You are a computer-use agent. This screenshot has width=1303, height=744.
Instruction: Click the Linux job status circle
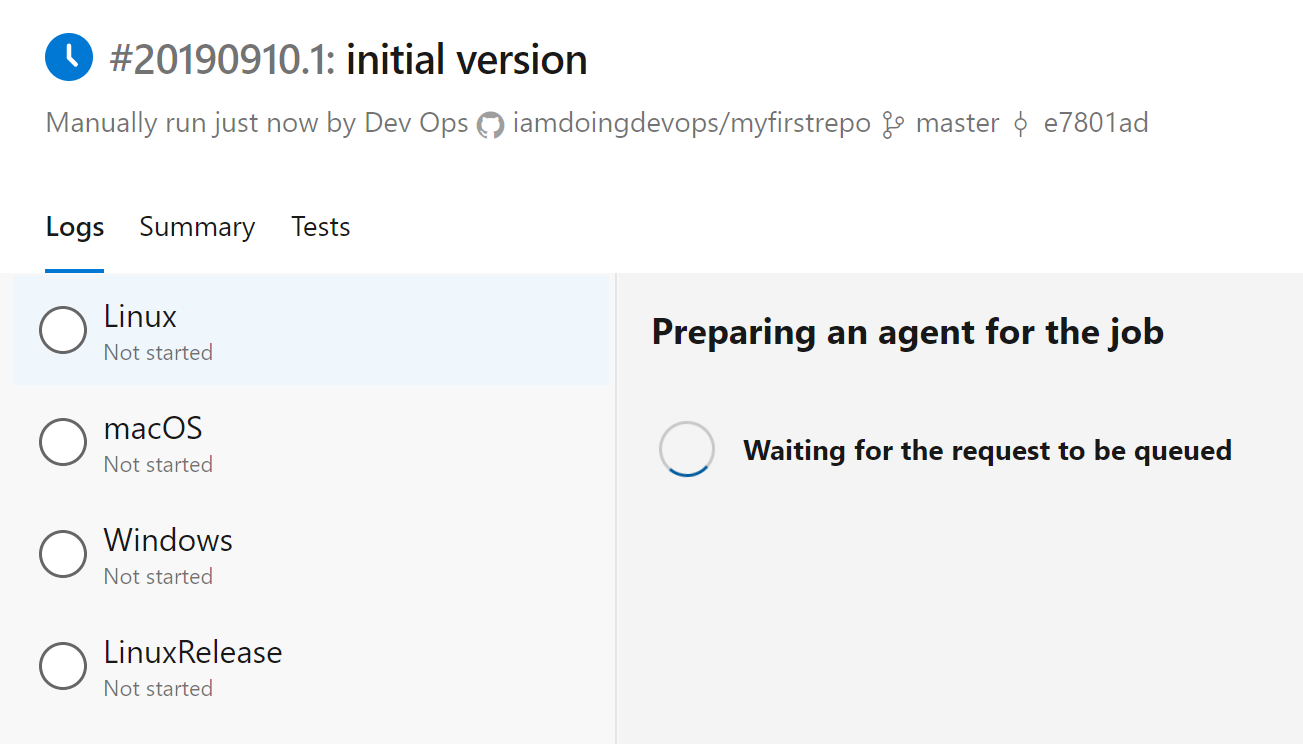pos(63,330)
